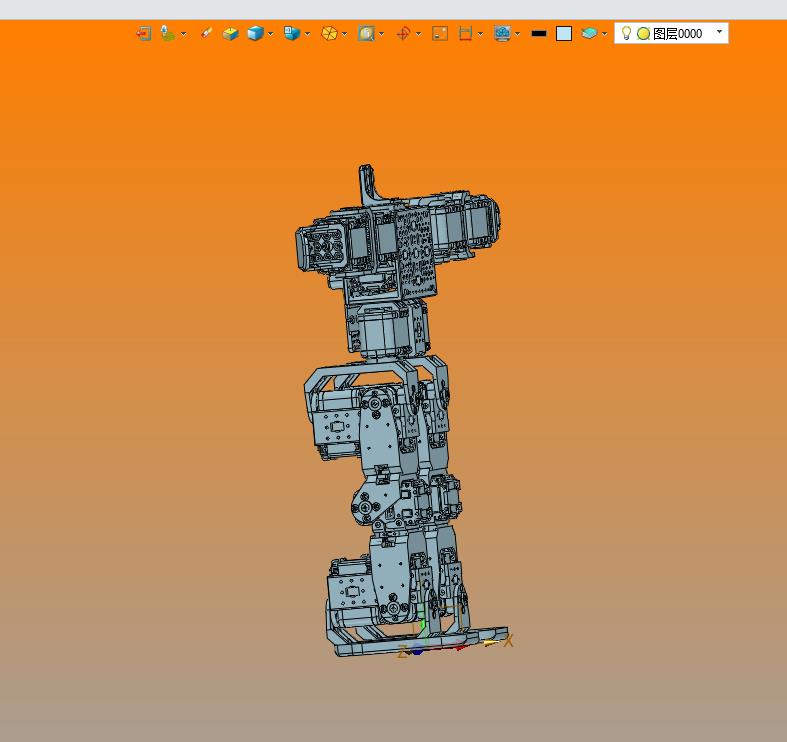Click the orange square frame icon
787x742 pixels.
[440, 34]
